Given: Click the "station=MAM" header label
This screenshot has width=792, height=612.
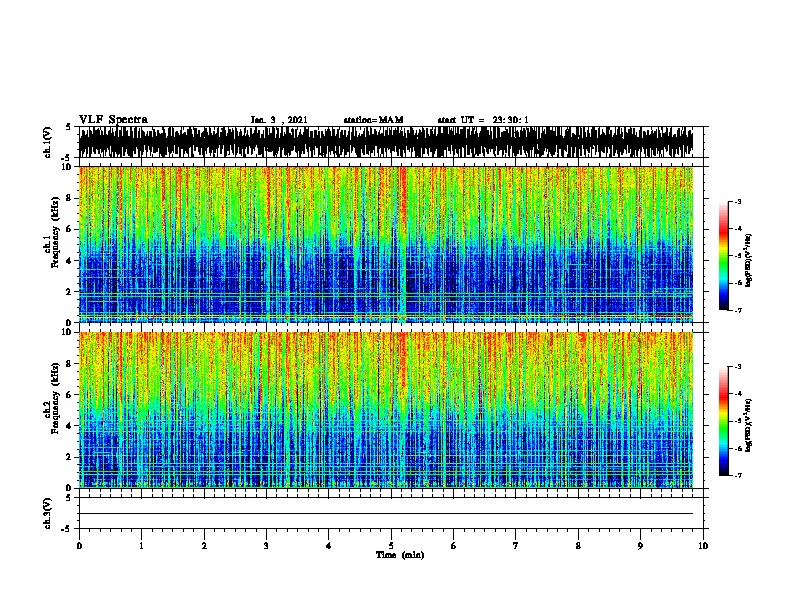Looking at the screenshot, I should (x=373, y=120).
